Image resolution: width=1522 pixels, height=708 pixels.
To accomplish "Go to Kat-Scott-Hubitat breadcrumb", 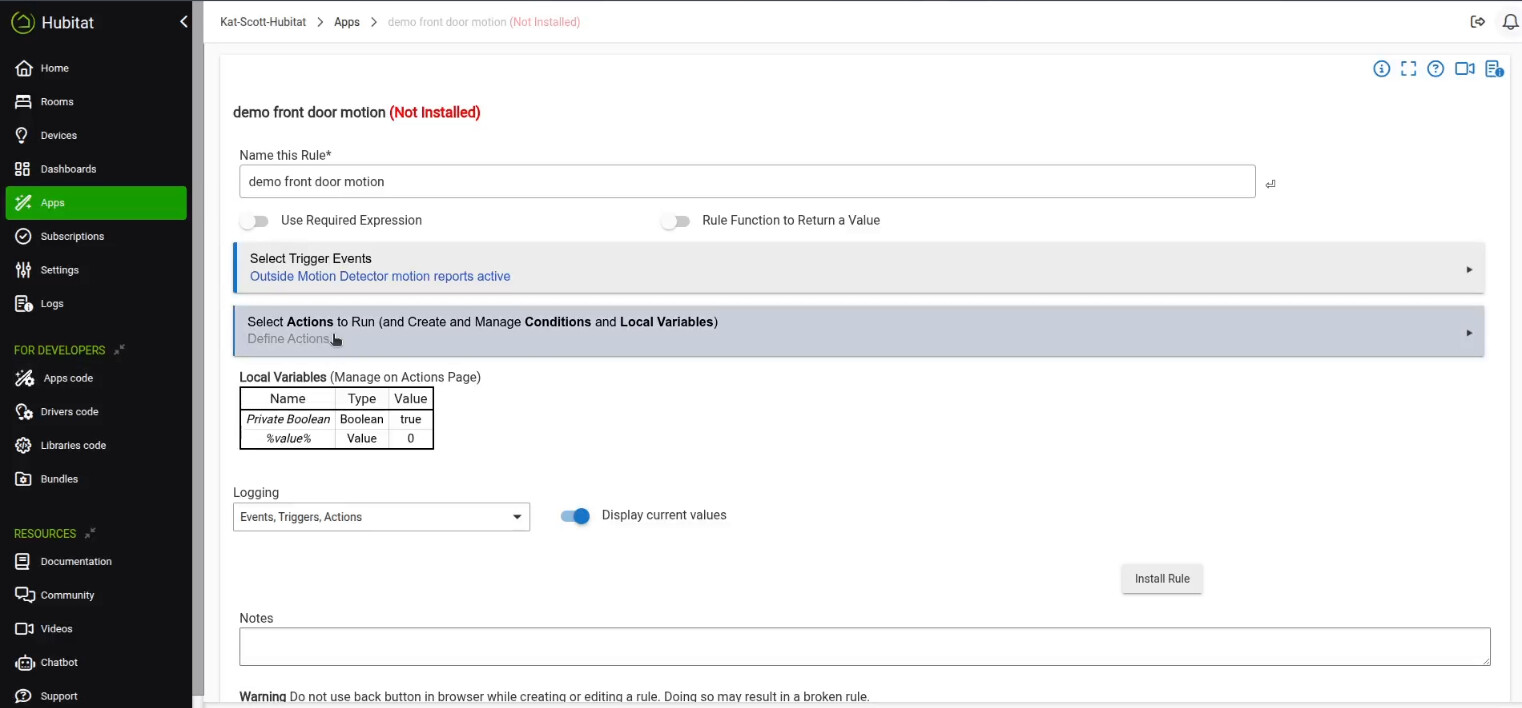I will click(x=263, y=22).
